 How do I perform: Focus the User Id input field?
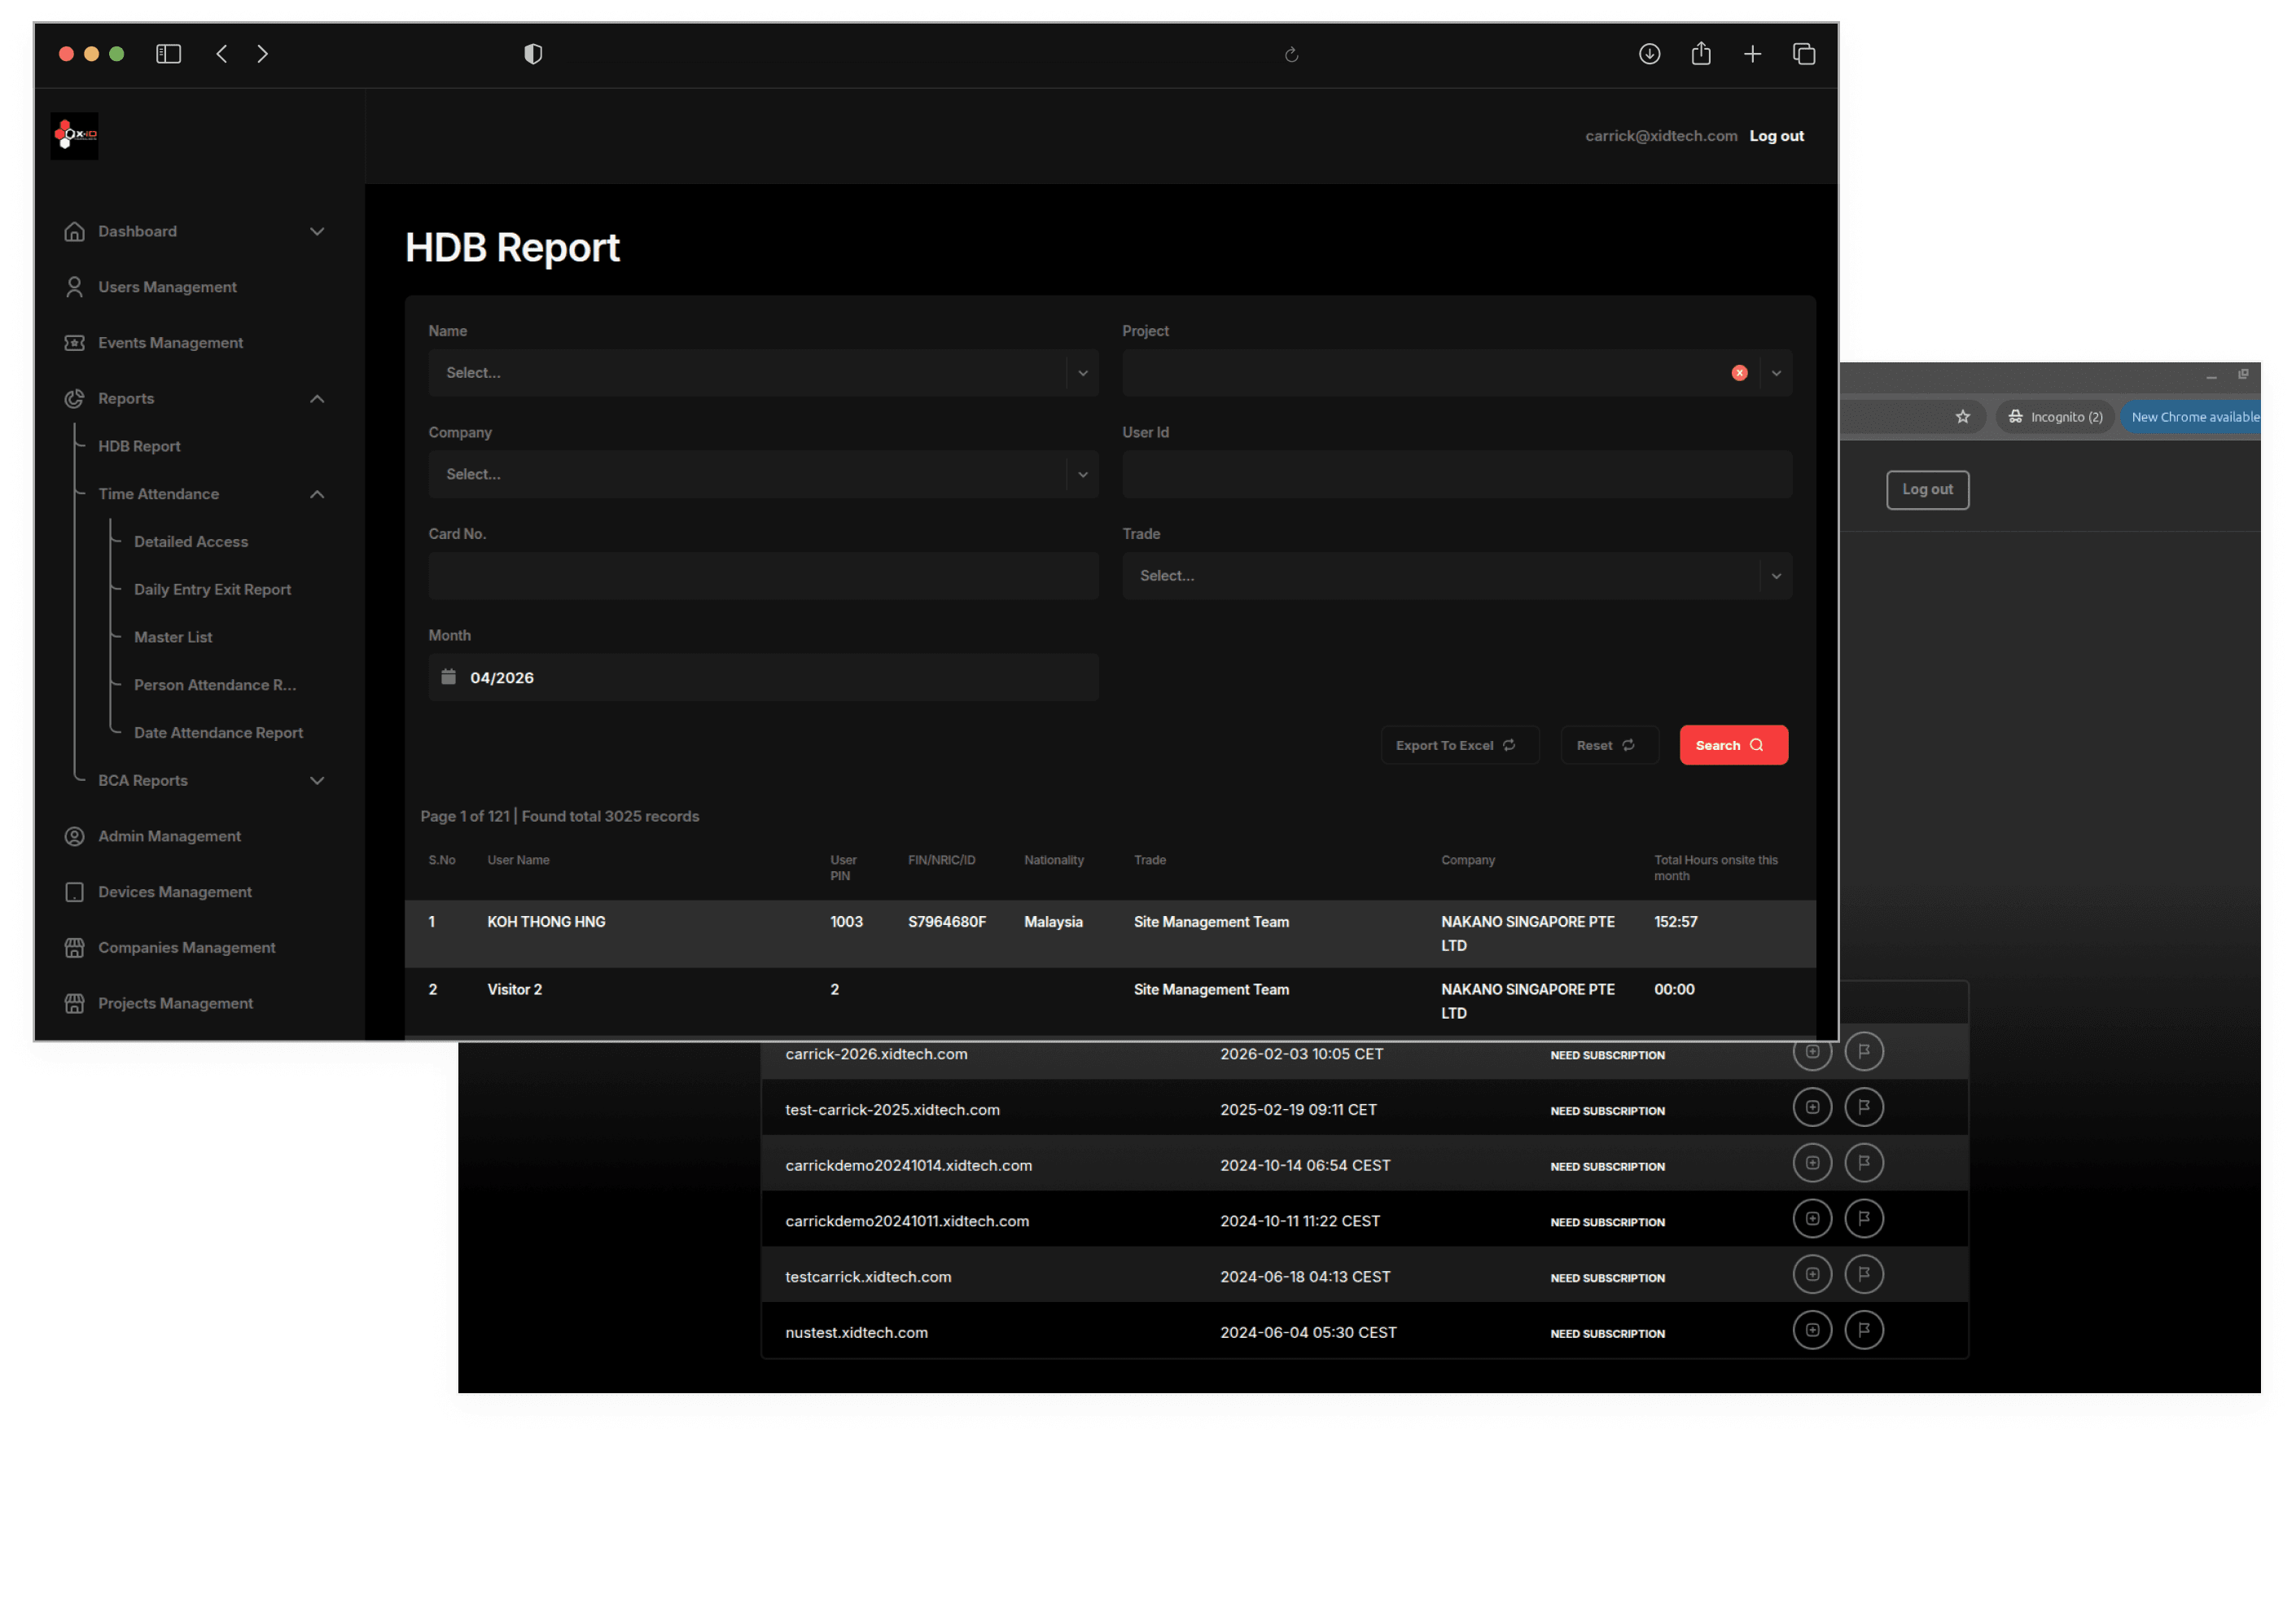(1457, 475)
